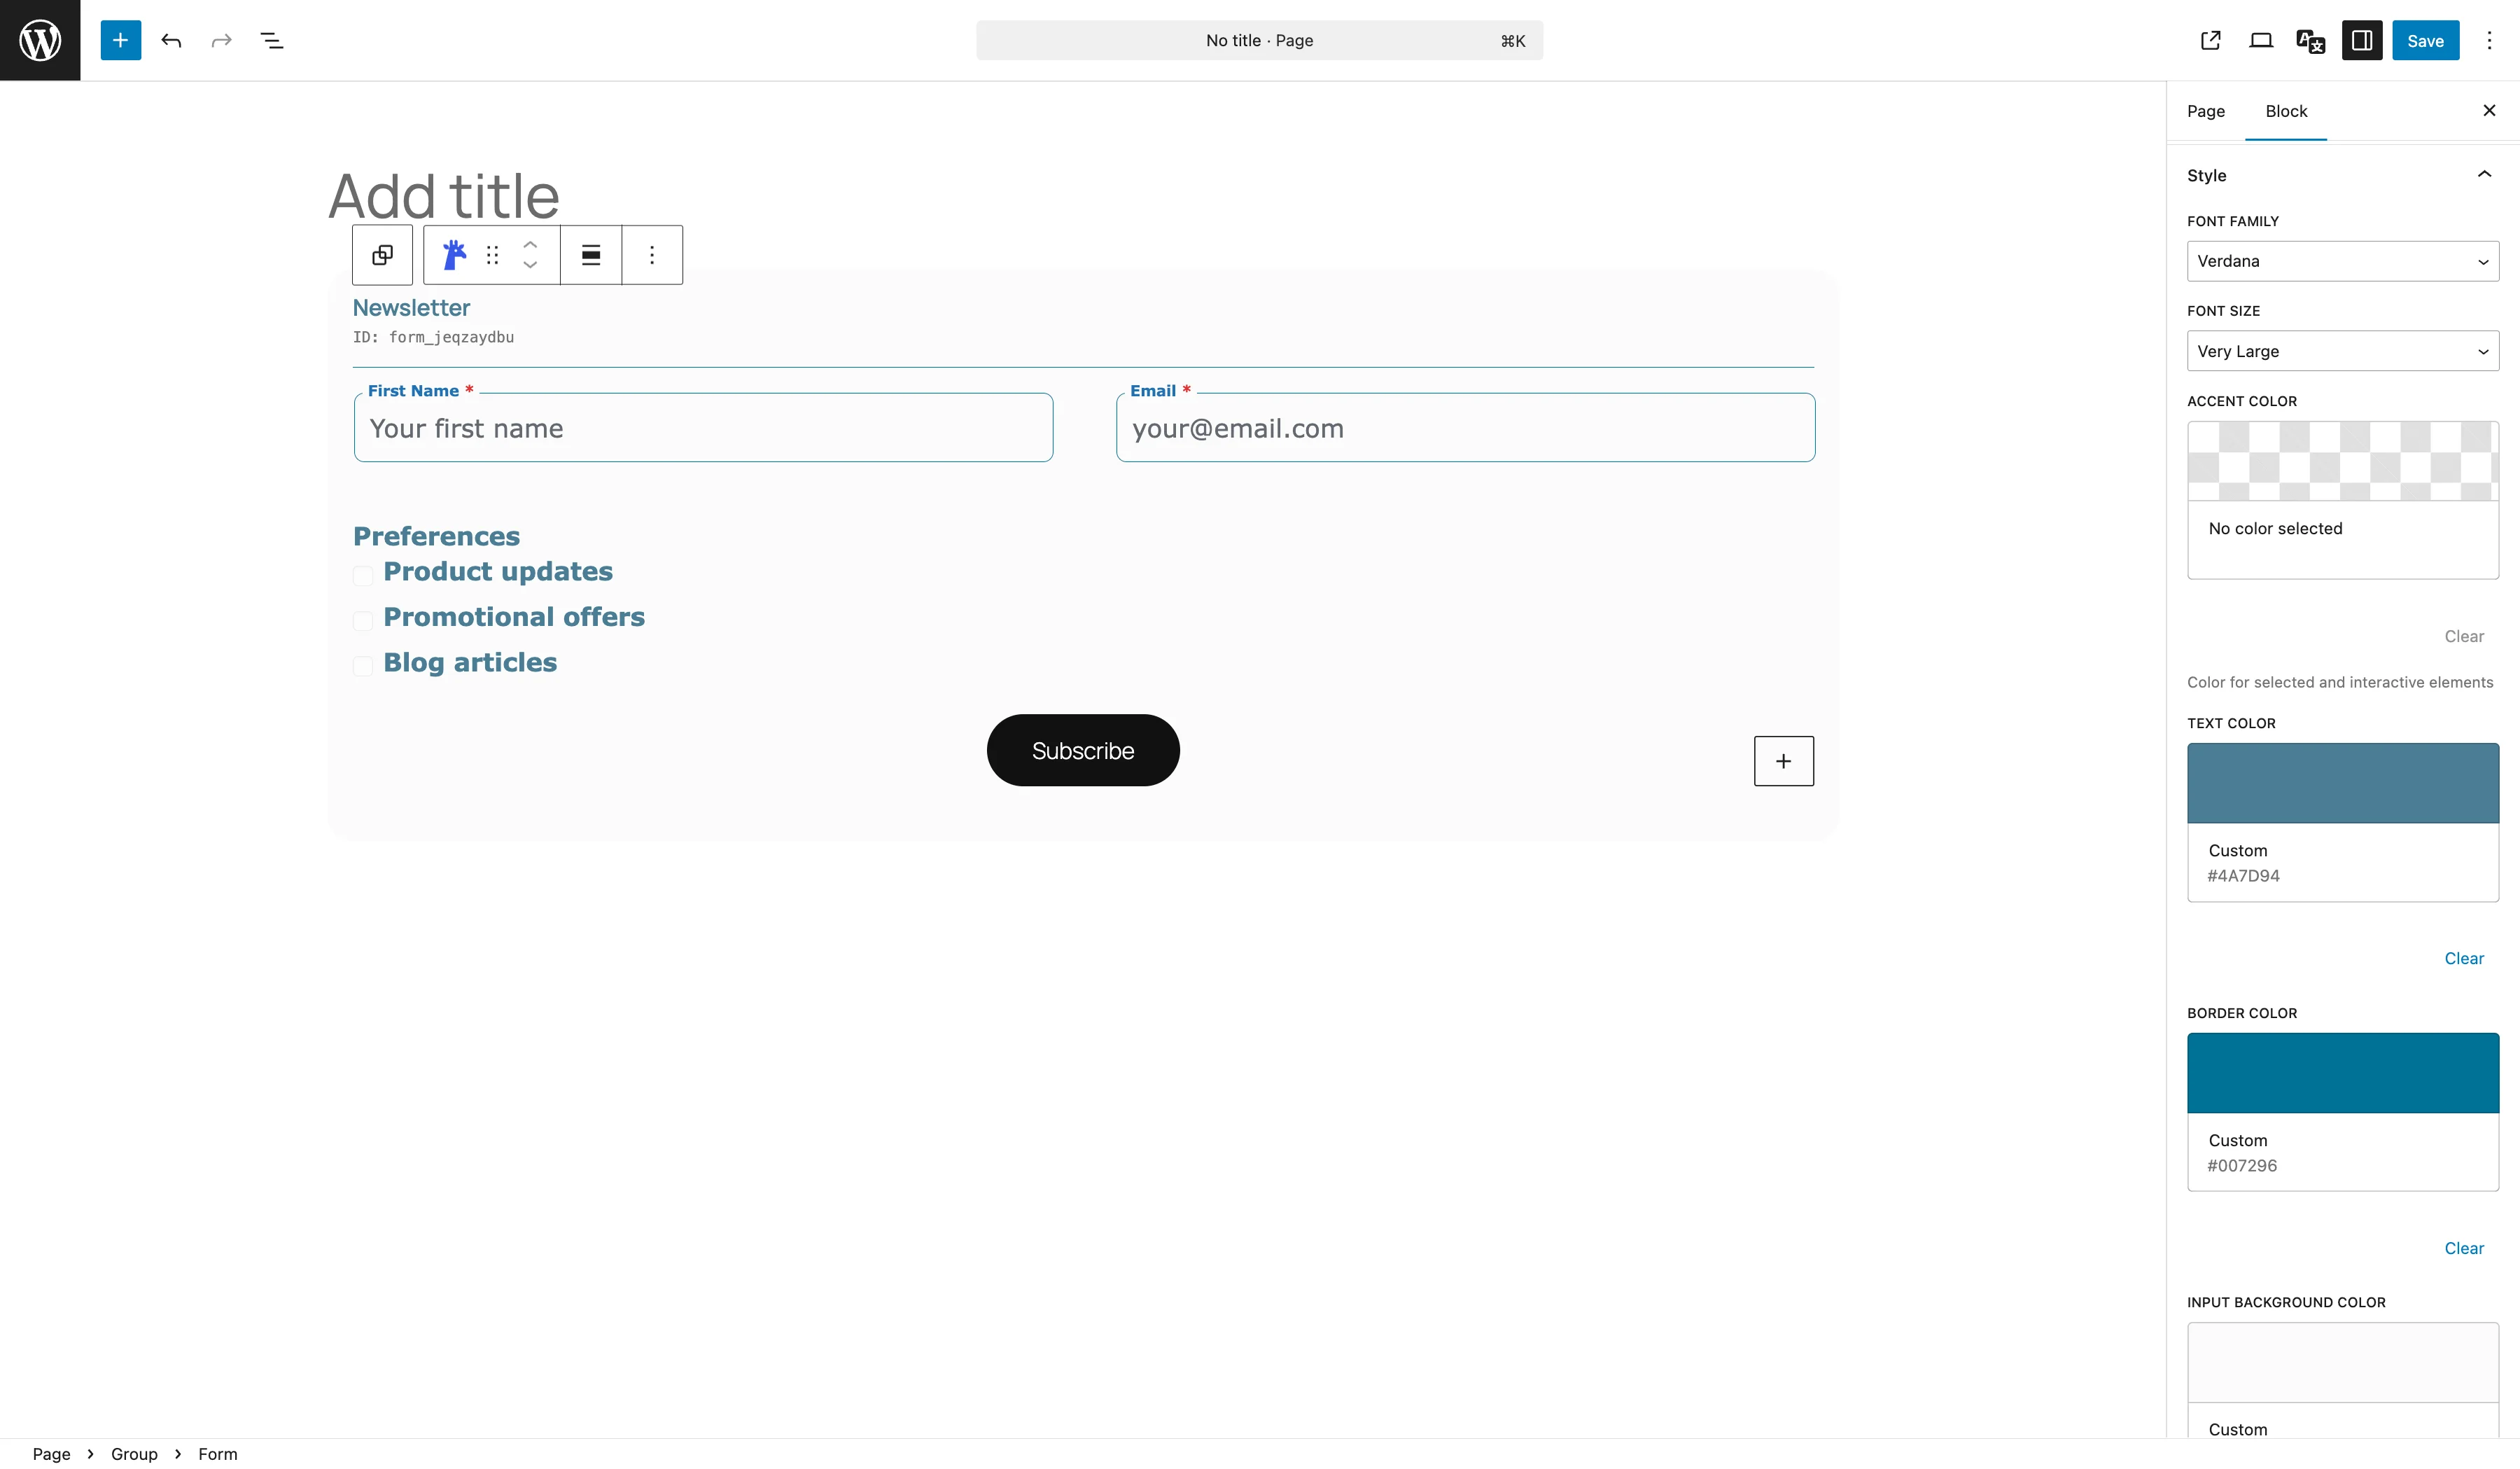
Task: Open the page preview in a new tab
Action: 2210,40
